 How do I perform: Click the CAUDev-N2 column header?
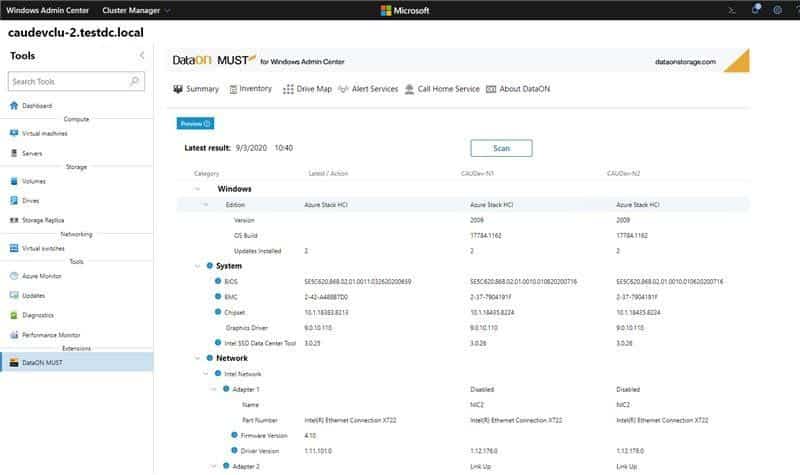(x=623, y=173)
